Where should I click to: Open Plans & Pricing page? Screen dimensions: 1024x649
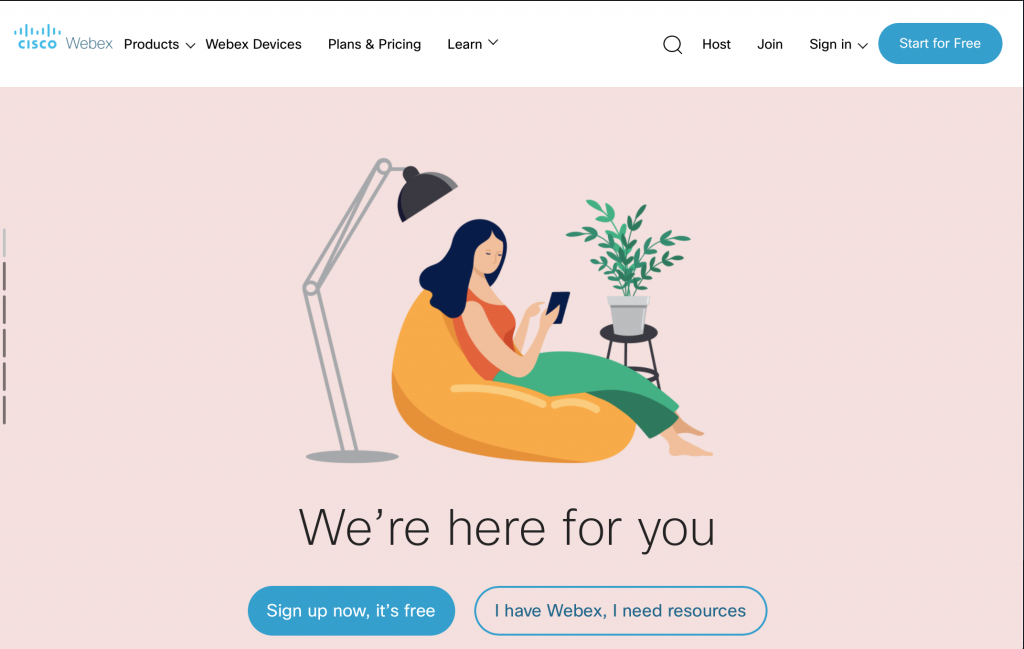coord(374,44)
